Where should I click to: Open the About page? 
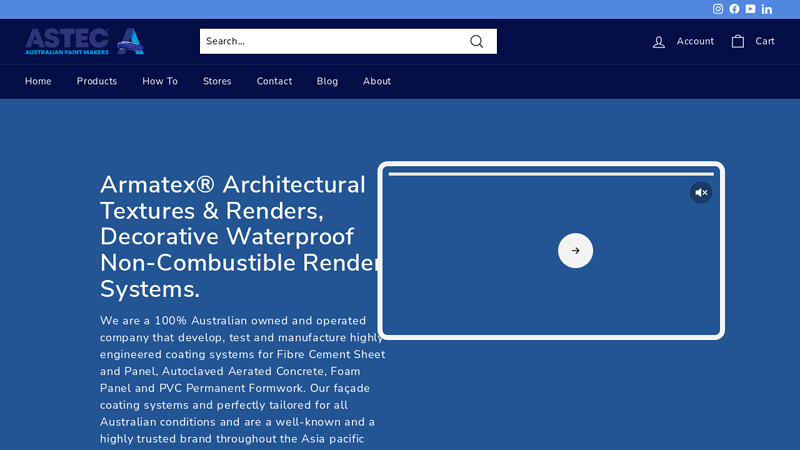click(x=377, y=81)
